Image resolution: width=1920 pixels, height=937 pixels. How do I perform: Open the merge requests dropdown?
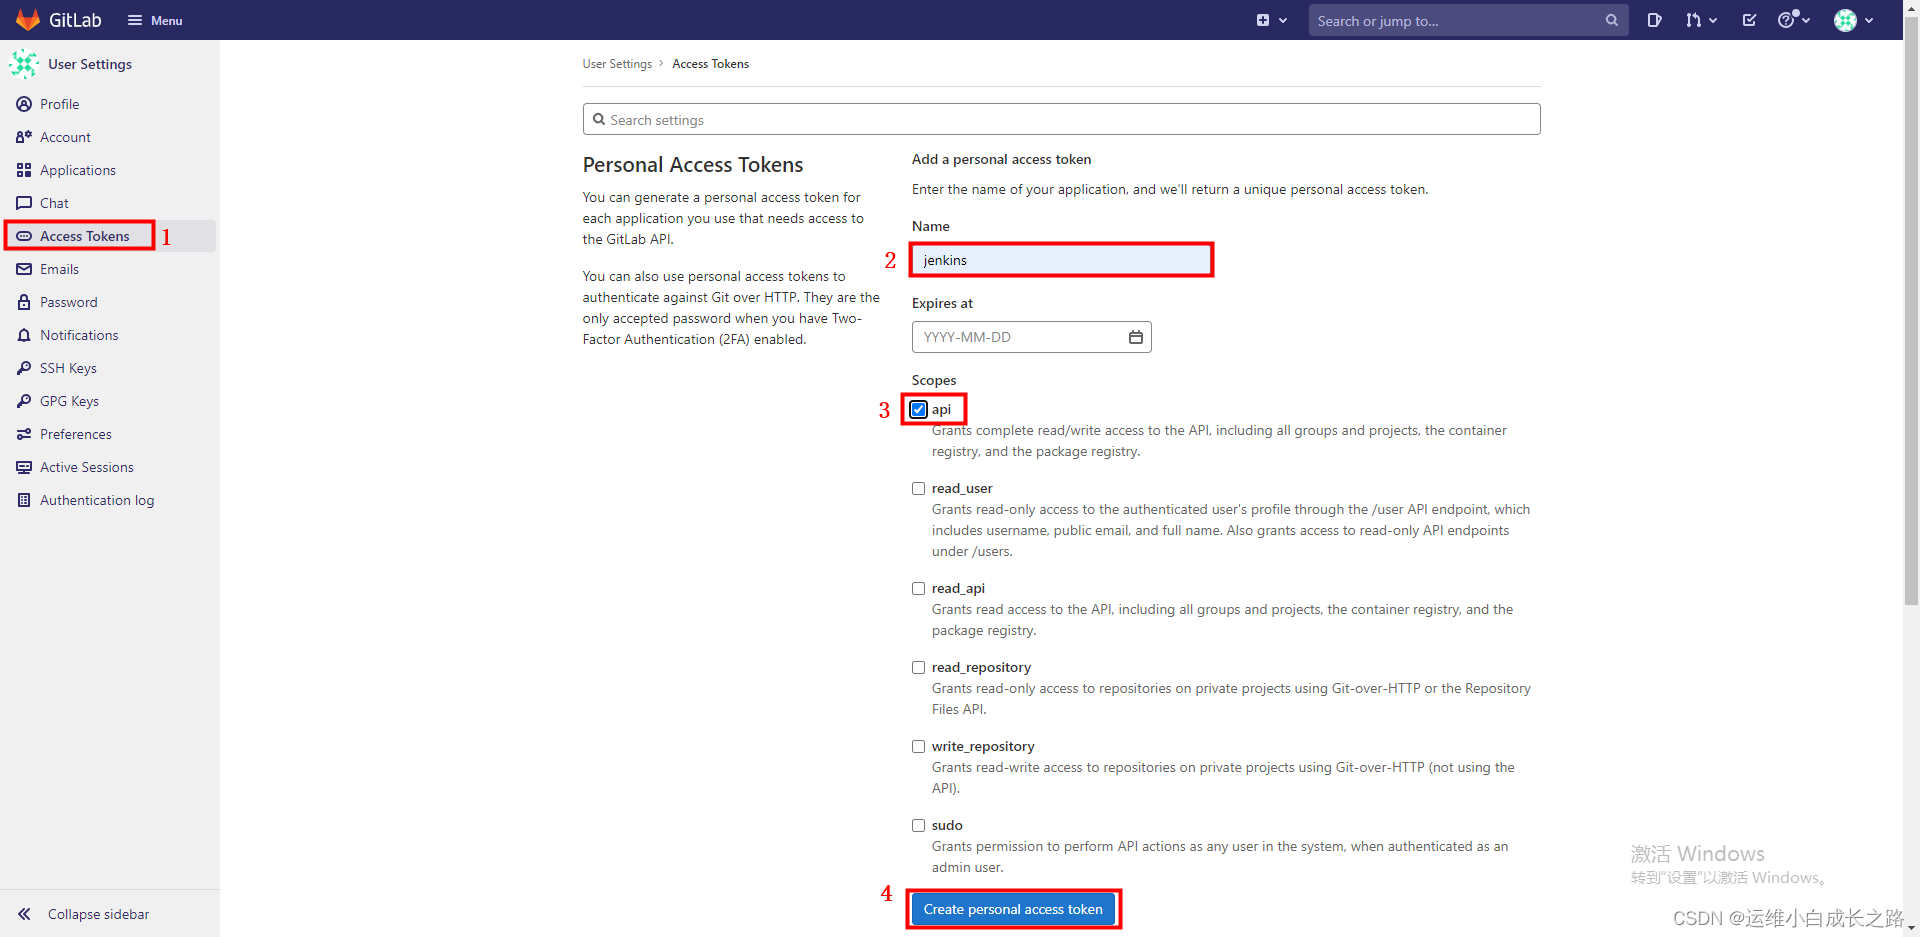[x=1701, y=20]
